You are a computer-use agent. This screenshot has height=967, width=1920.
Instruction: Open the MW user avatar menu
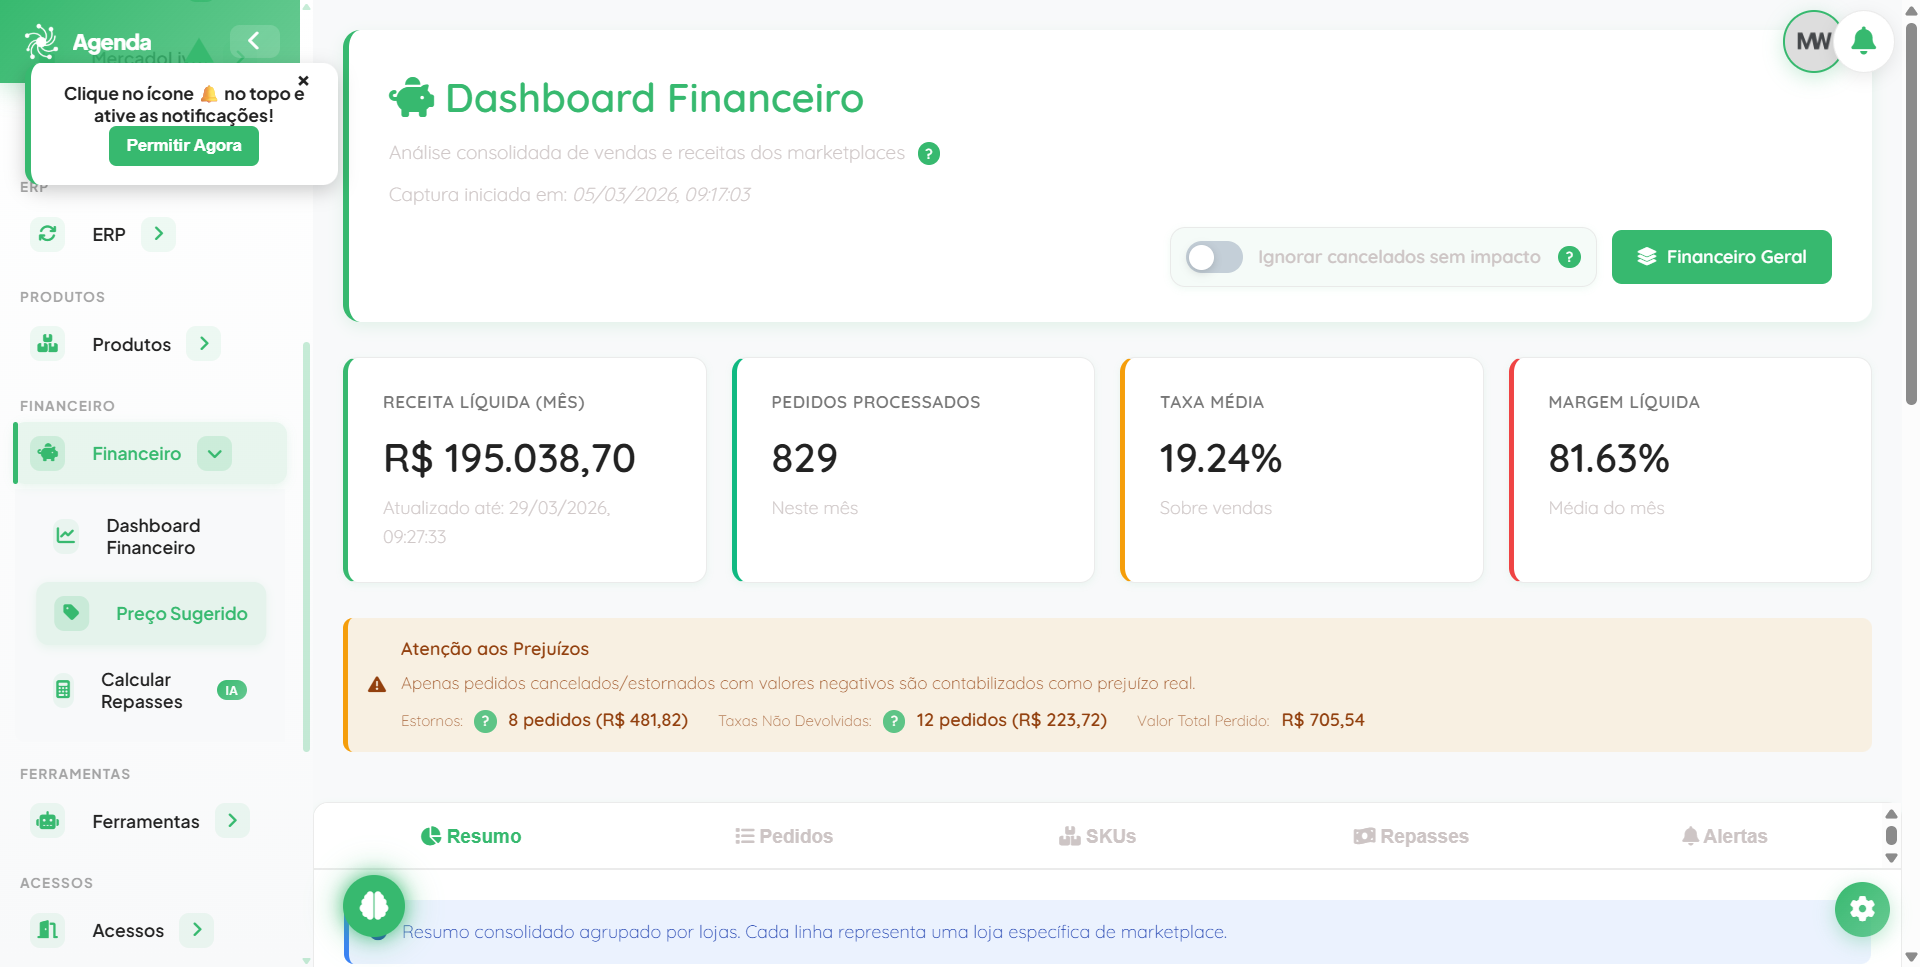coord(1812,41)
